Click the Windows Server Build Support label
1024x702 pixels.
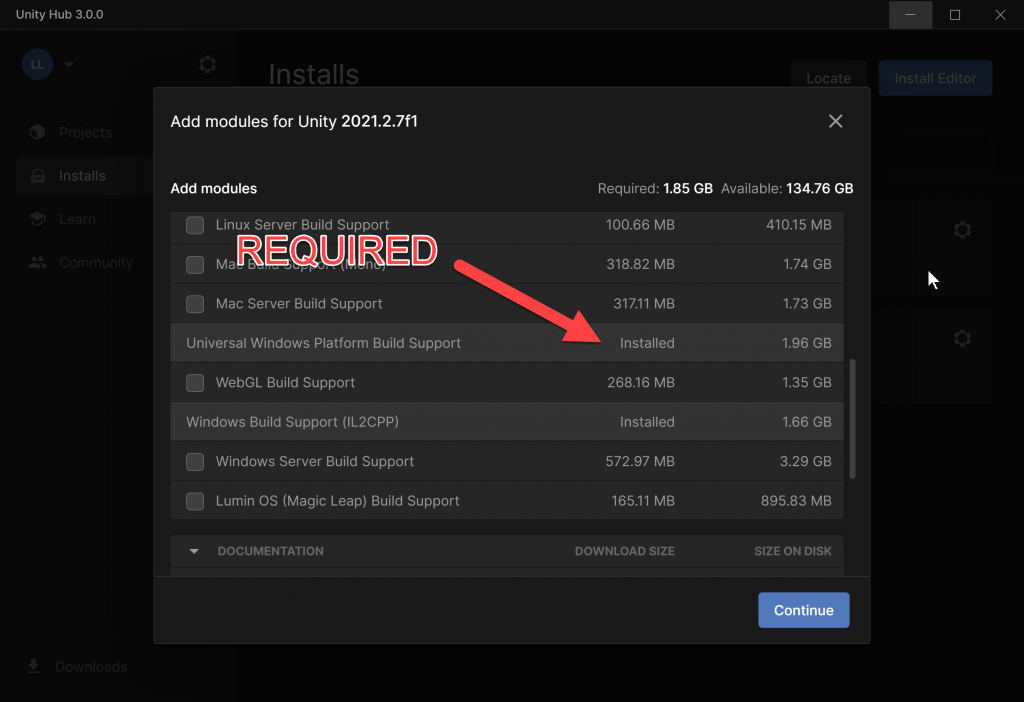coord(315,462)
